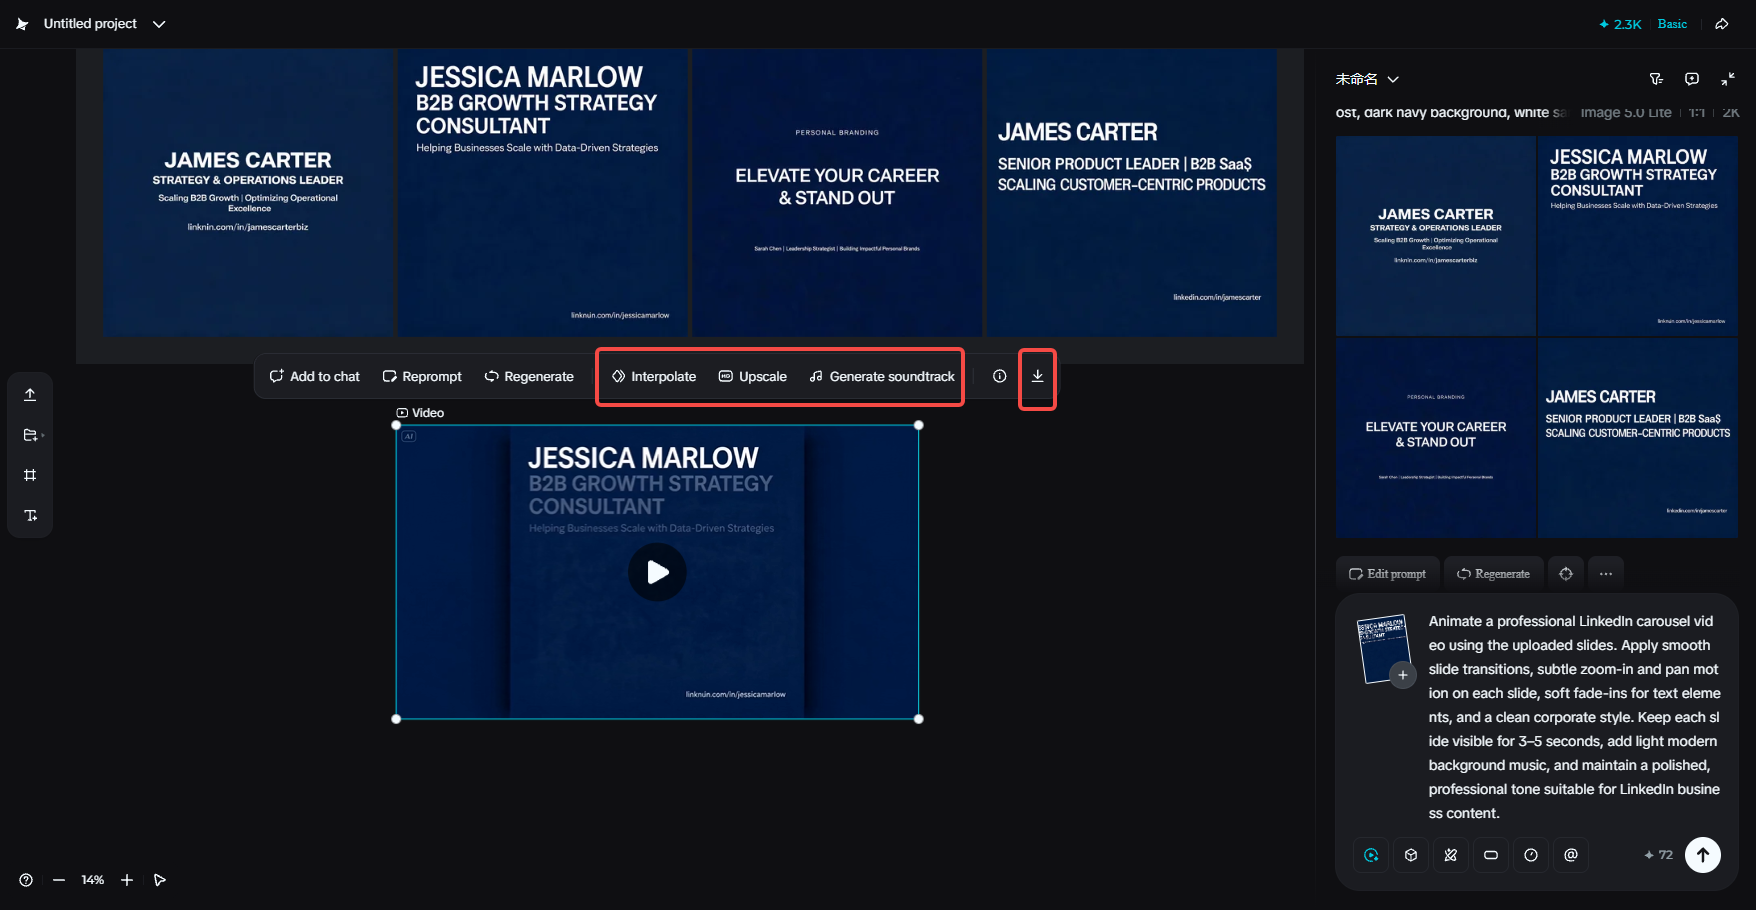This screenshot has height=910, width=1756.
Task: Click the 72 credits cost indicator
Action: click(1658, 855)
